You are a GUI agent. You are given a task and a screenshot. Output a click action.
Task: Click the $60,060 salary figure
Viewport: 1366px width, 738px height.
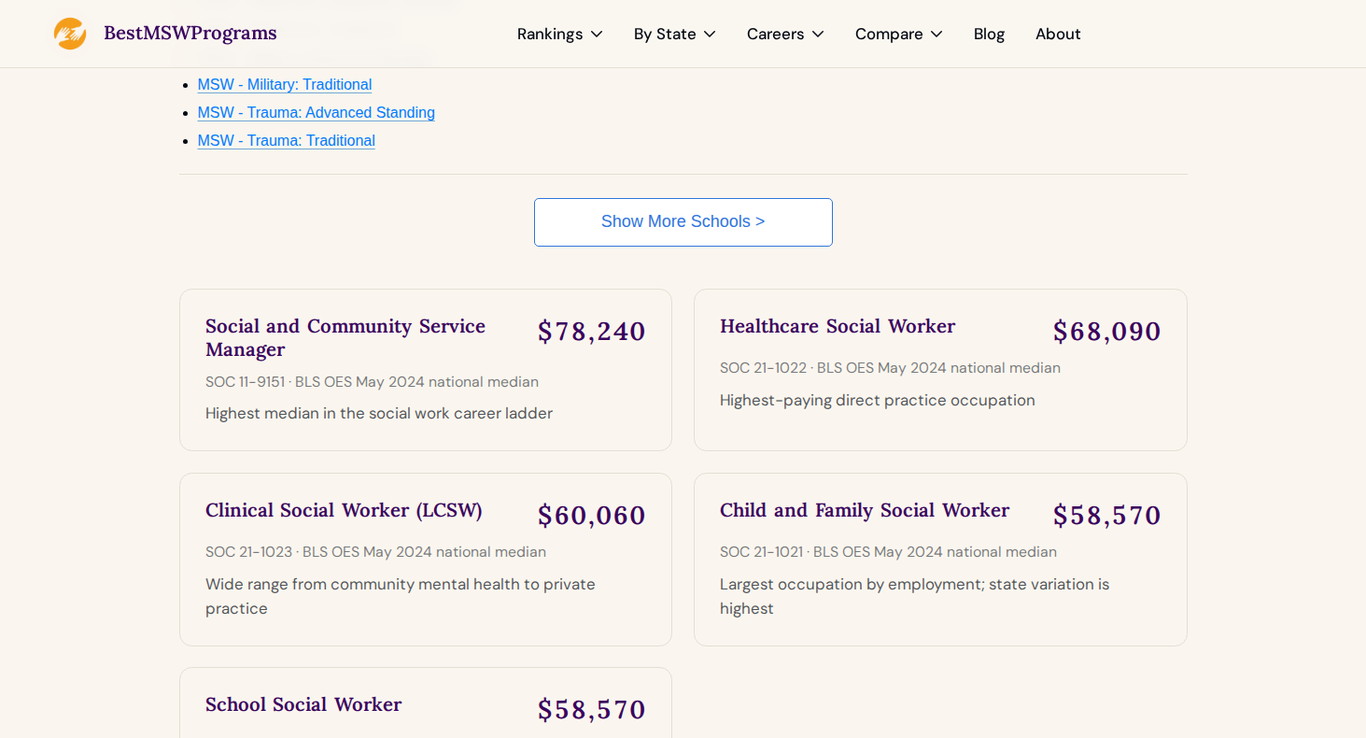coord(592,515)
